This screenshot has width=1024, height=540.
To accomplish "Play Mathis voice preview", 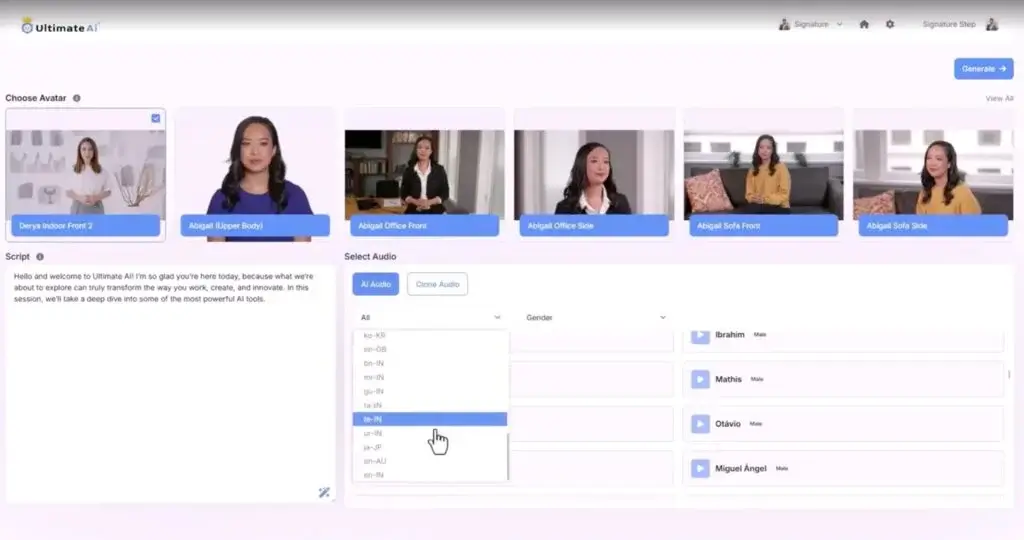I will click(x=701, y=379).
